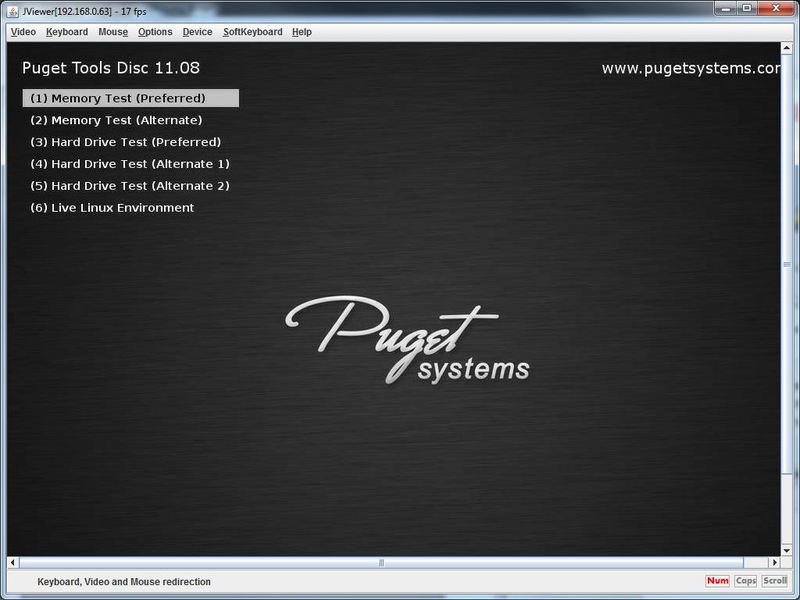800x600 pixels.
Task: Pick Hard Drive Test (Alternate 1)
Action: 130,164
